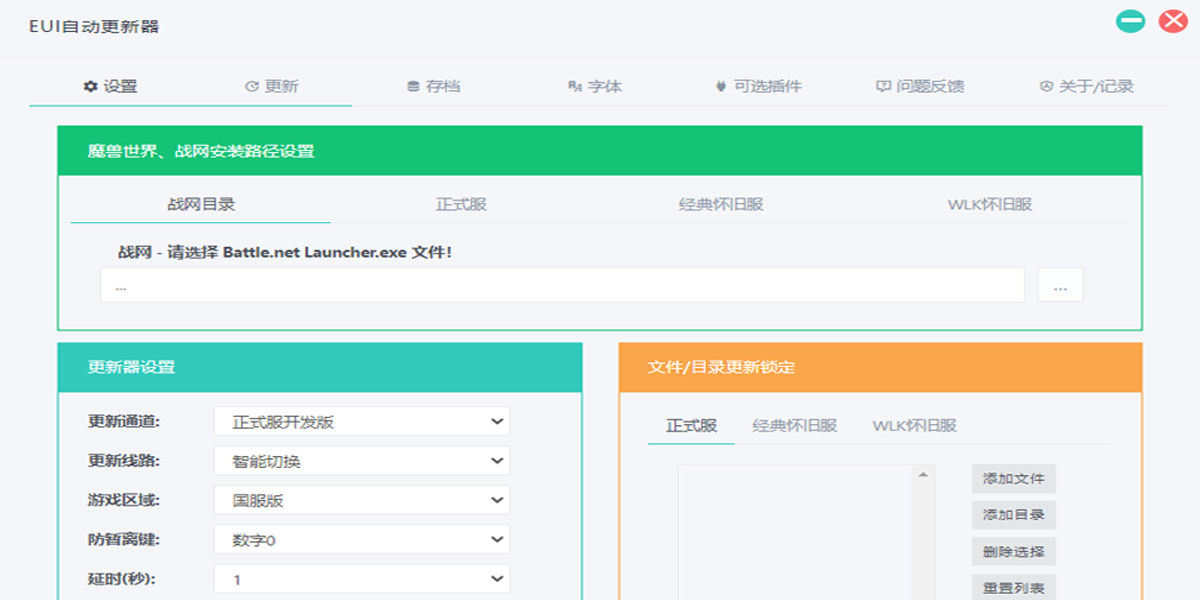Click the list box scrollbar up arrow
Screen dimensions: 1200x600
923,474
